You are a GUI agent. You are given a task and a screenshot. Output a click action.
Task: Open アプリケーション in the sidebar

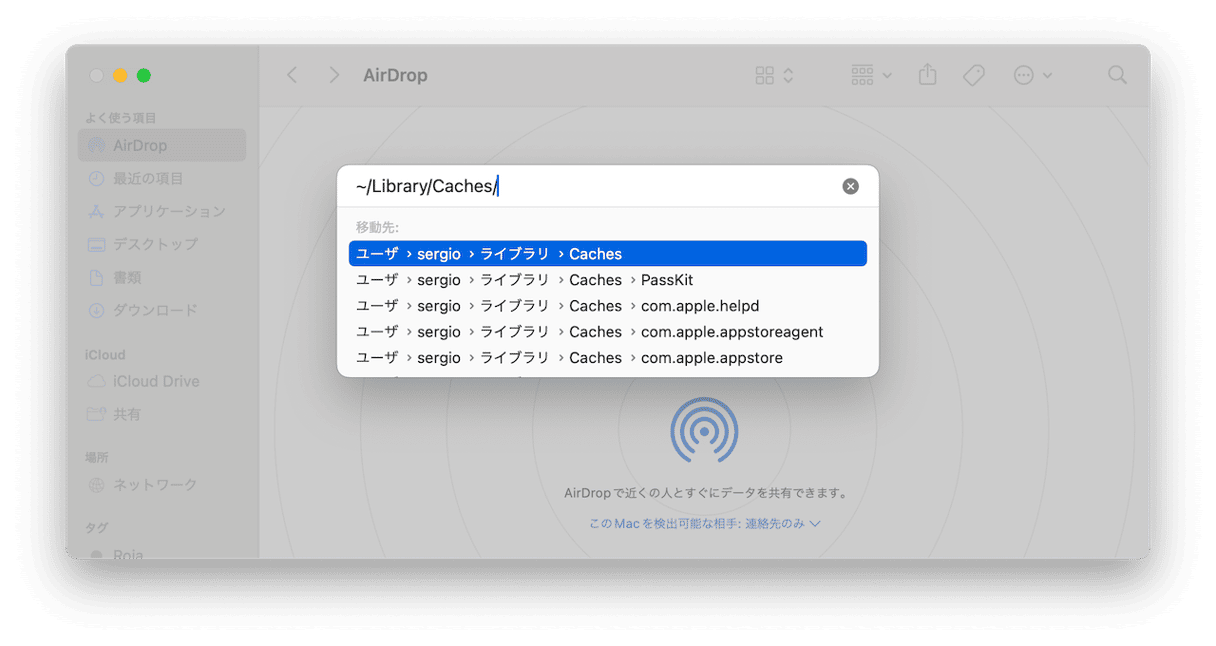(x=162, y=211)
